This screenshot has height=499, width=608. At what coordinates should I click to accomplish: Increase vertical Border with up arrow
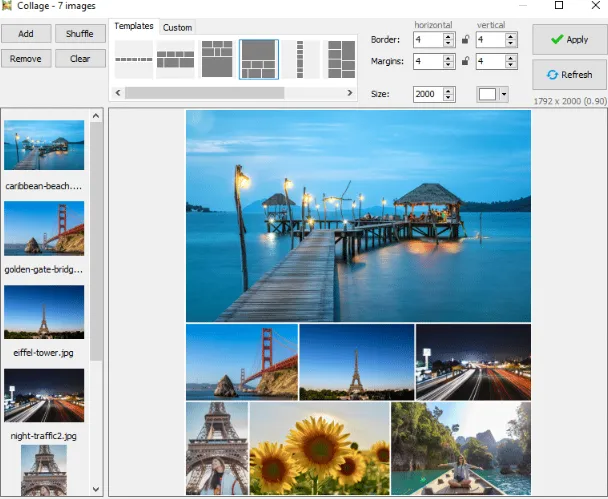511,36
